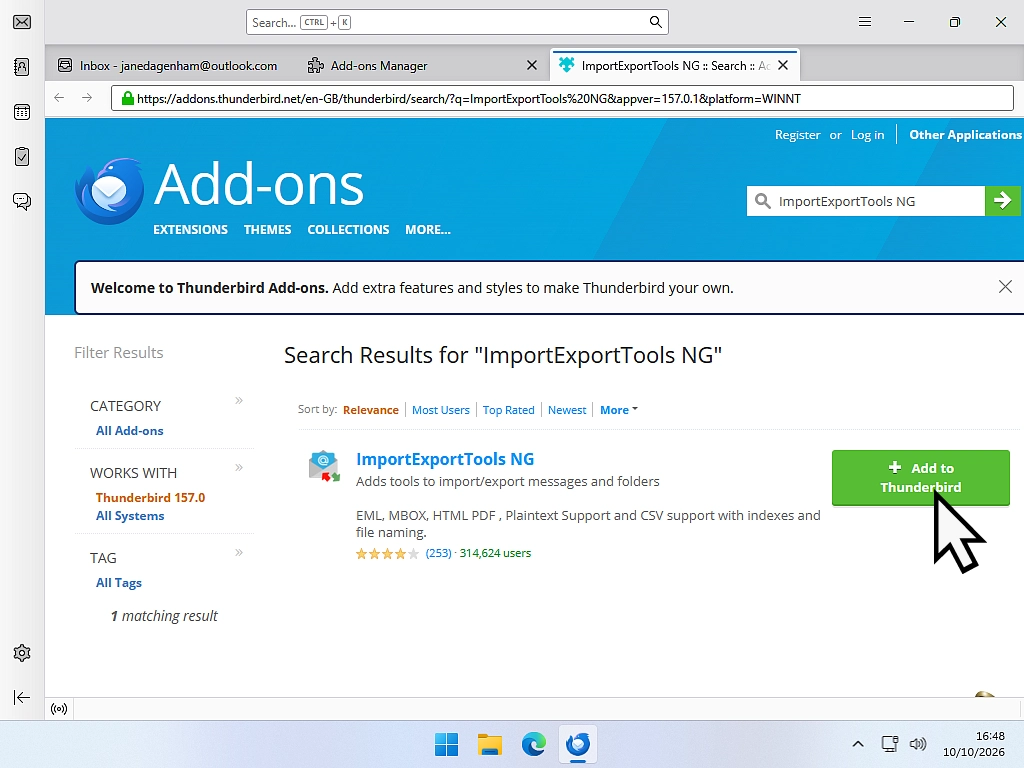The image size is (1024, 768).
Task: Open the More sort options dropdown
Action: tap(618, 410)
